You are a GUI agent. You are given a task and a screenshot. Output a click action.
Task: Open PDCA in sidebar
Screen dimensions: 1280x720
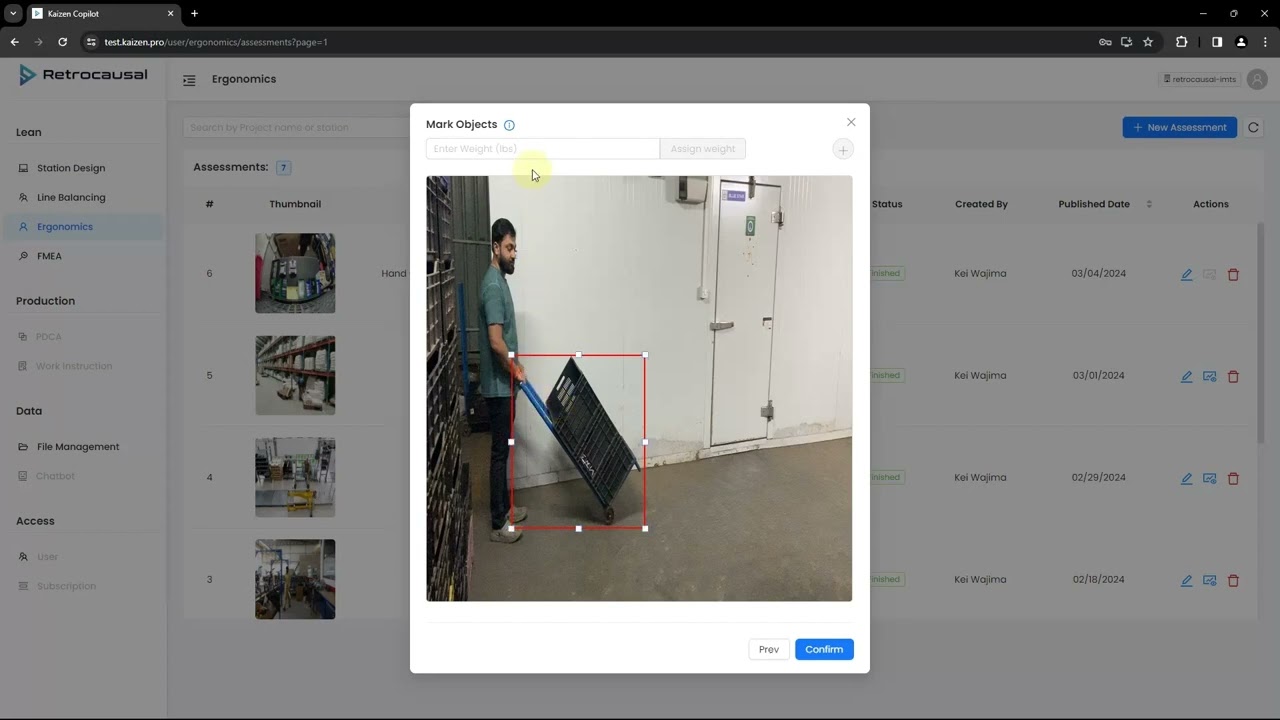[x=49, y=337]
